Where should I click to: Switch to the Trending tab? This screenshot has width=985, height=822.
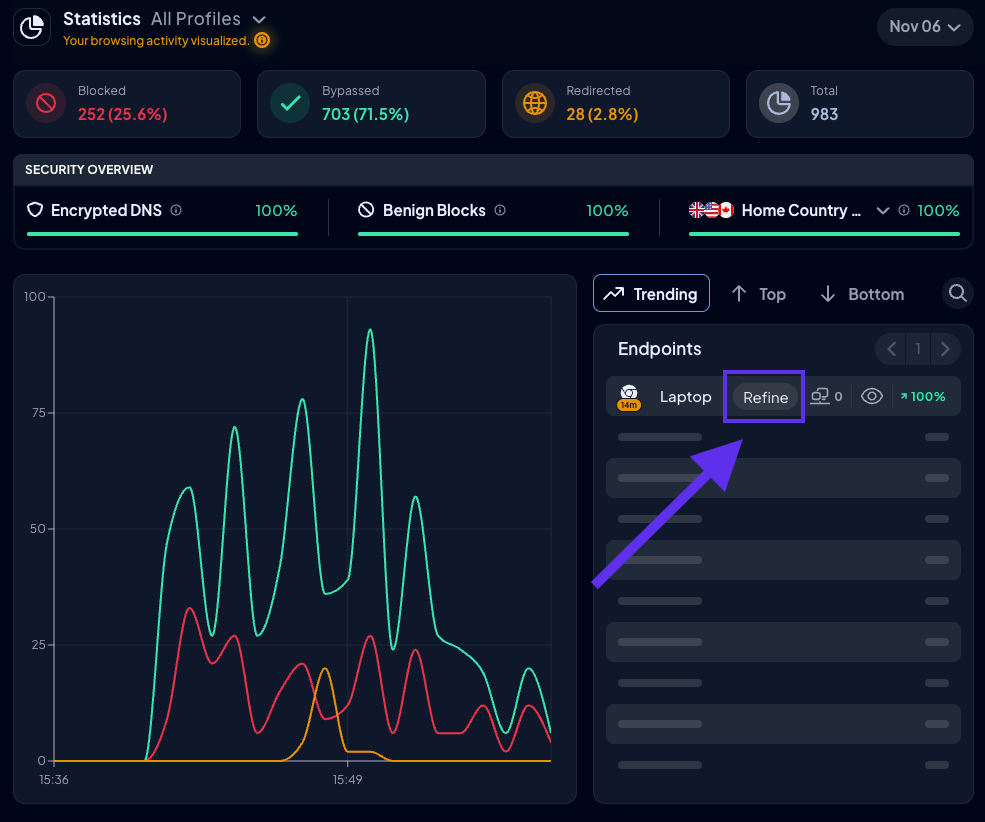coord(651,294)
